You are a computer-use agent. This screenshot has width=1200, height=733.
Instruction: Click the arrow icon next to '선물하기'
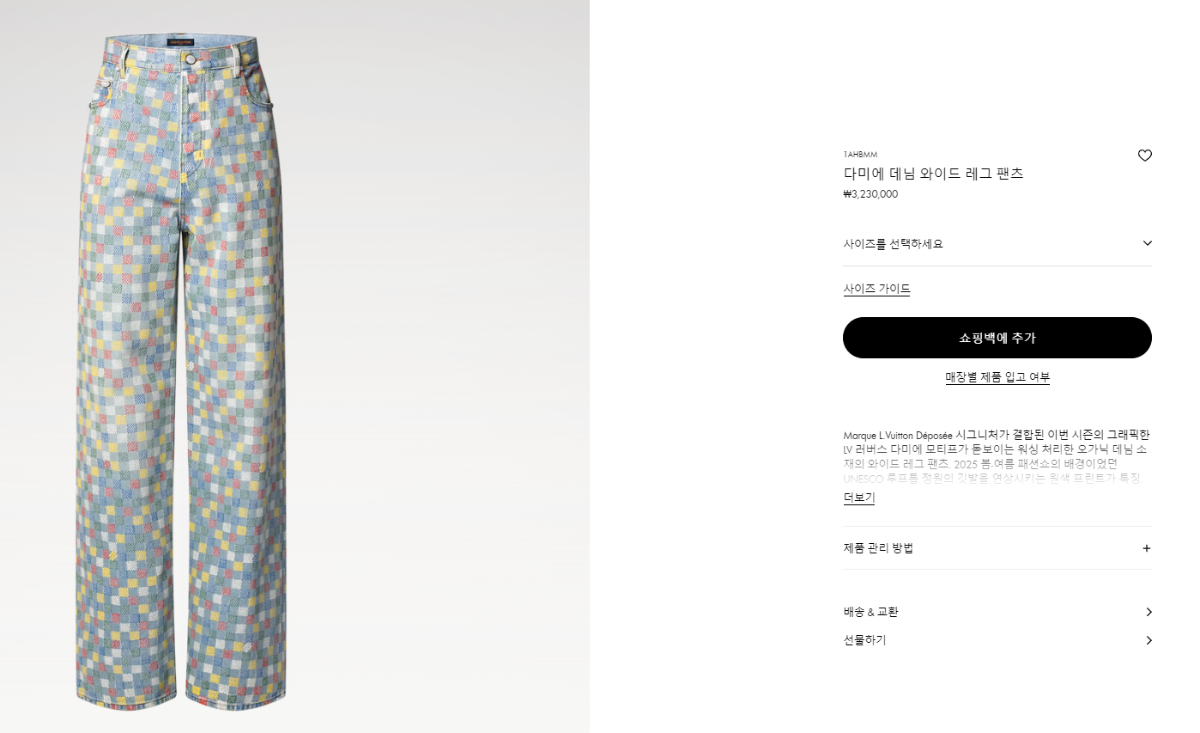coord(1148,640)
